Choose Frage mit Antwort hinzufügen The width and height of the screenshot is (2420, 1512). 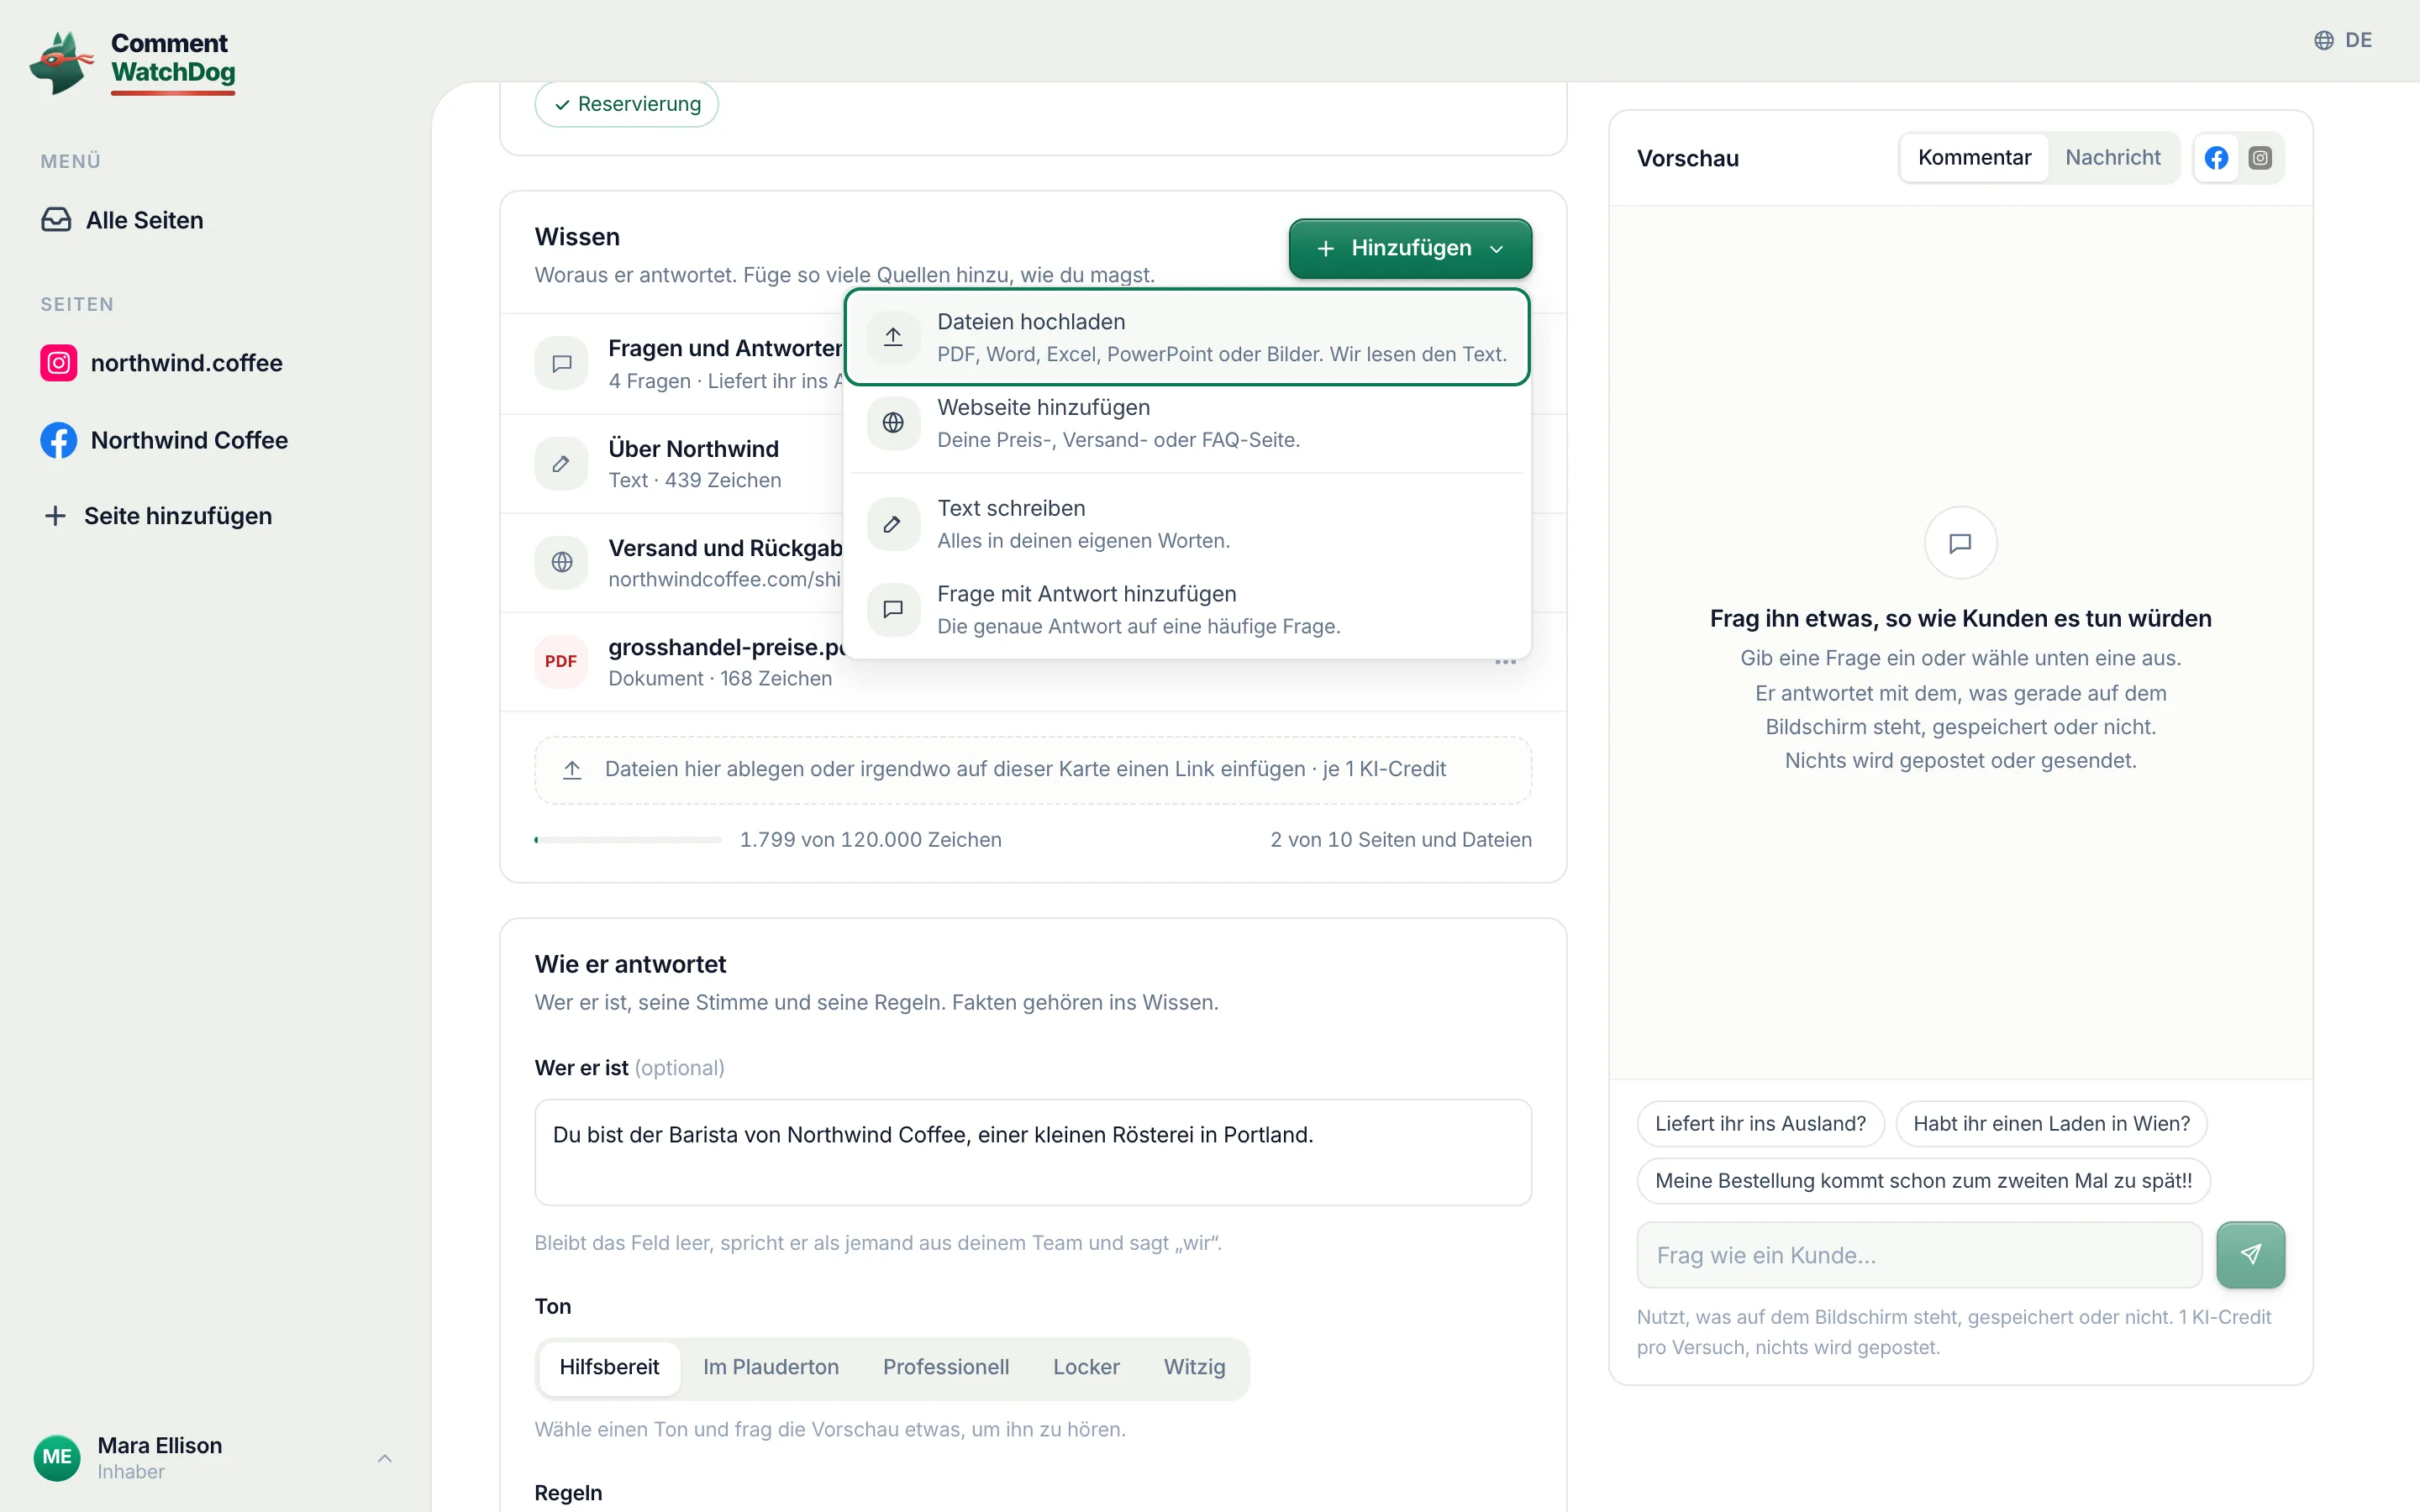1187,609
